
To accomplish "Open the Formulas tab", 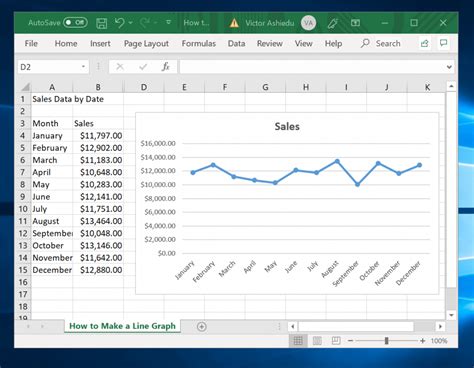I will coord(199,43).
